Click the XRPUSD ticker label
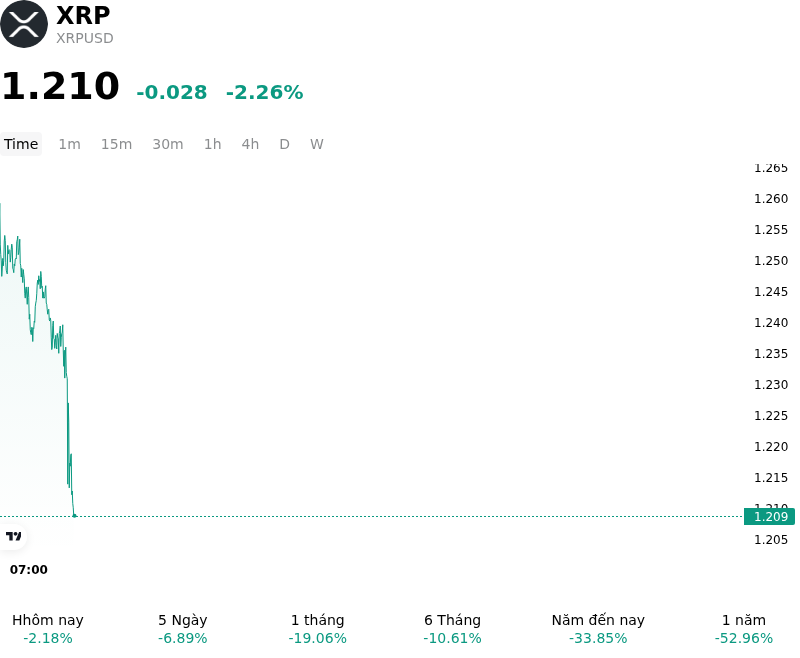Image resolution: width=800 pixels, height=658 pixels. click(85, 38)
